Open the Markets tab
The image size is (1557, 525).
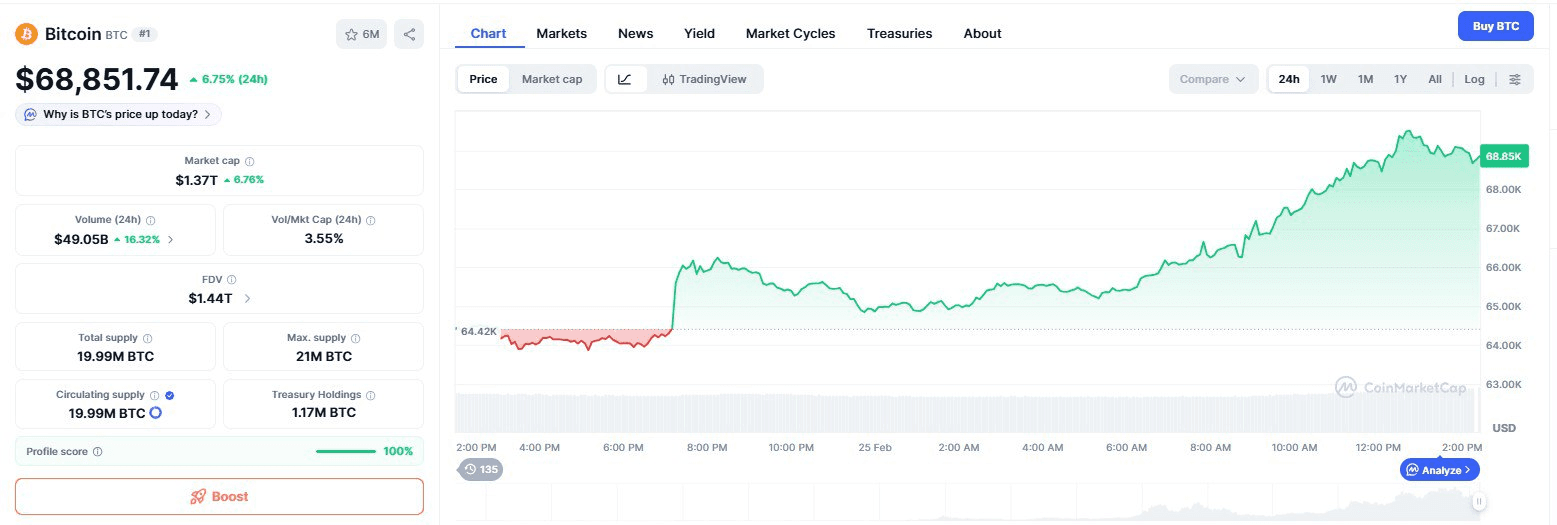561,33
